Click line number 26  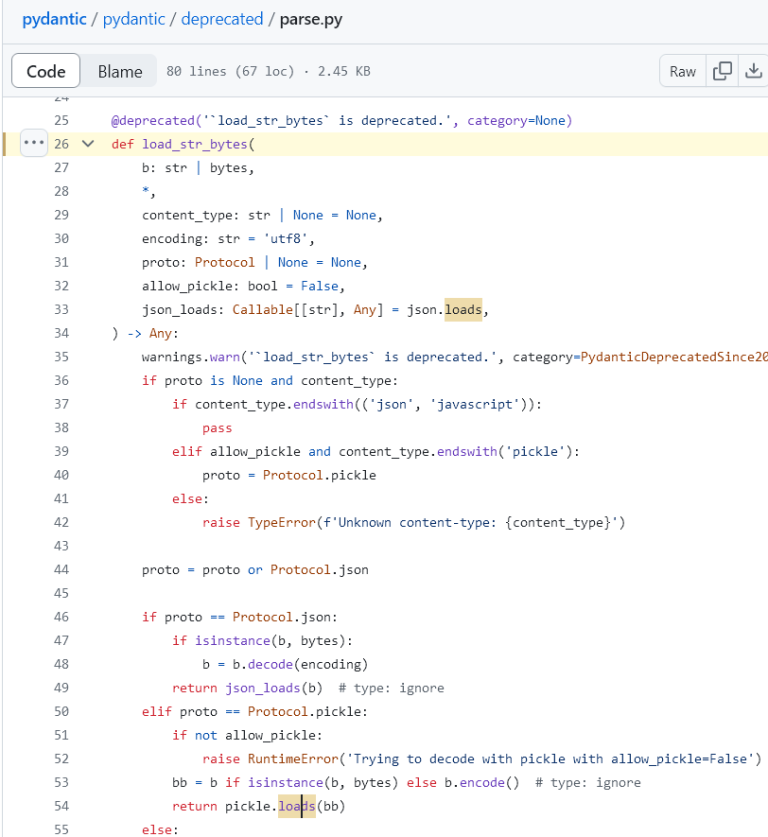pyautogui.click(x=61, y=143)
